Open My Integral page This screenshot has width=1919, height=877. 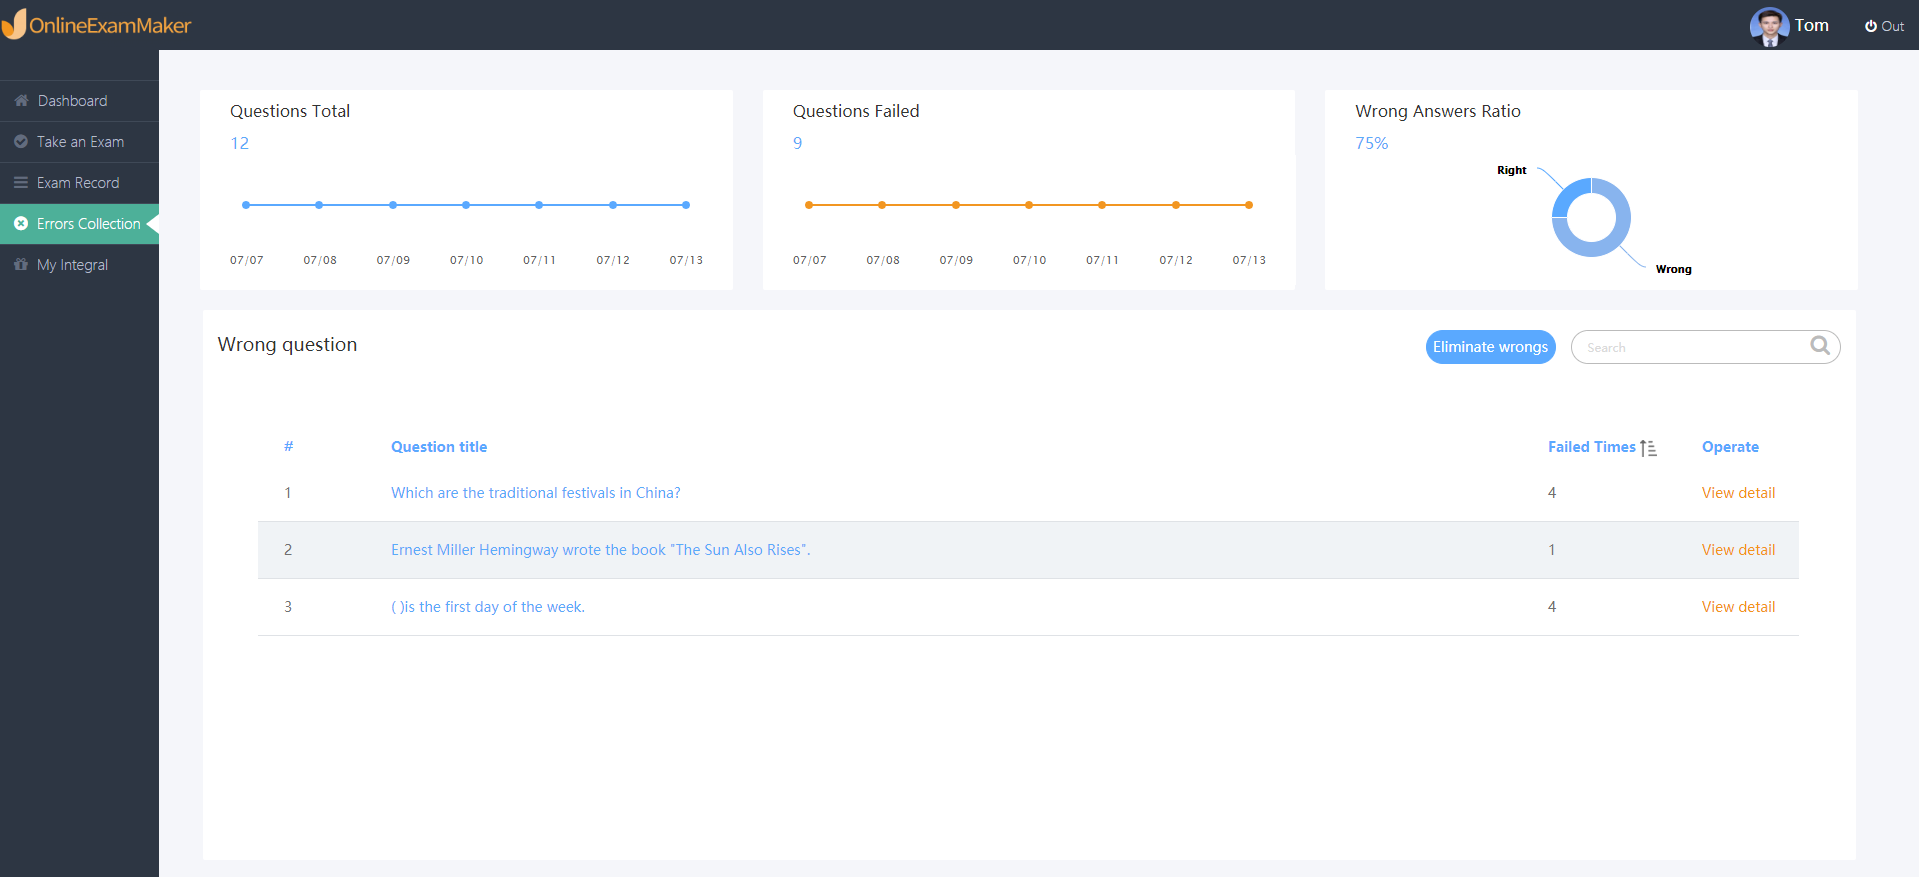80,265
